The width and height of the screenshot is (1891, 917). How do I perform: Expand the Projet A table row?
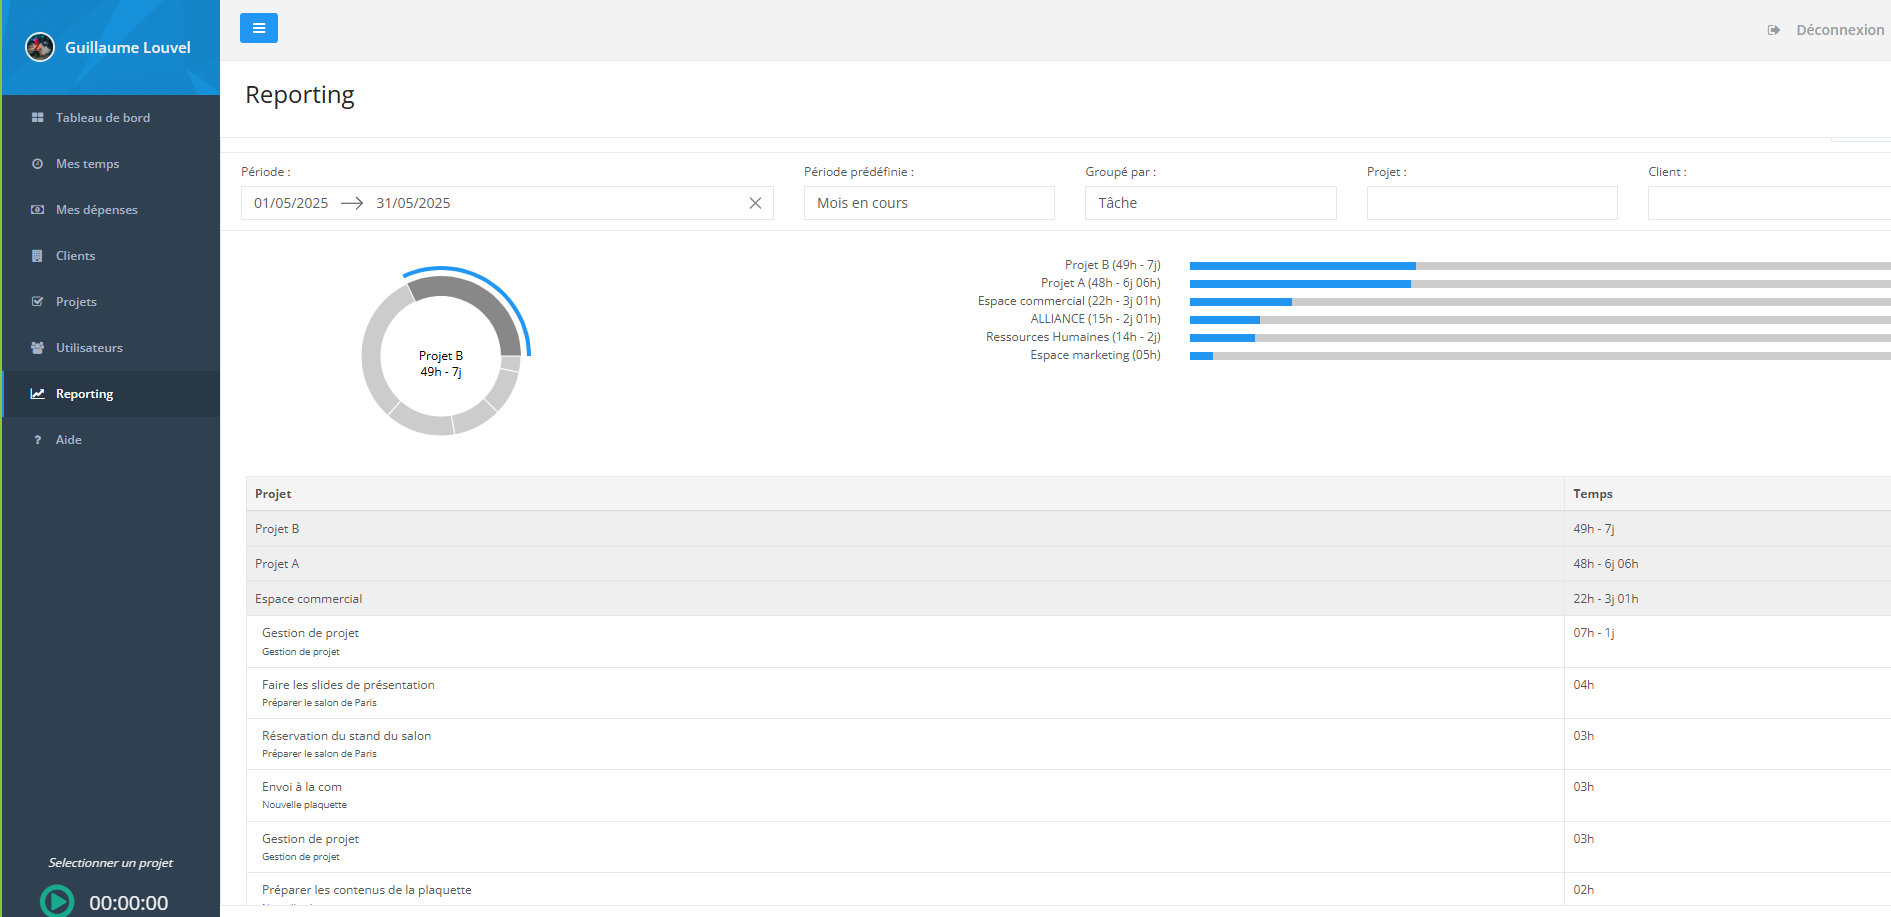click(277, 564)
